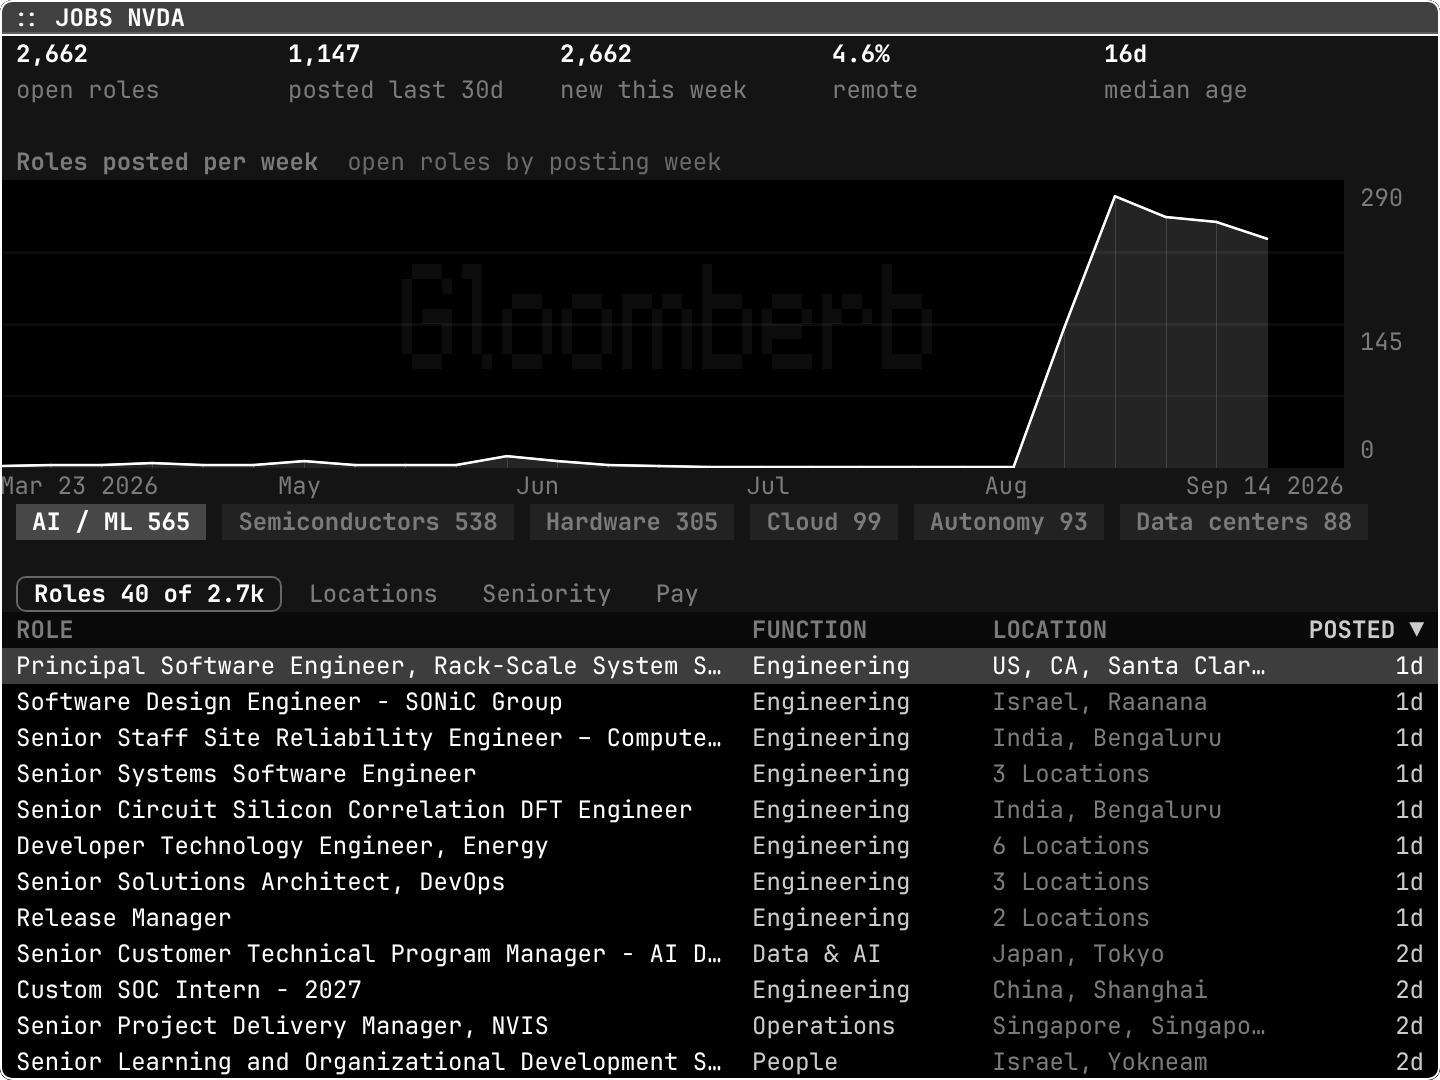The width and height of the screenshot is (1440, 1080).
Task: Select the AI / ML 565 filter chip
Action: point(111,522)
